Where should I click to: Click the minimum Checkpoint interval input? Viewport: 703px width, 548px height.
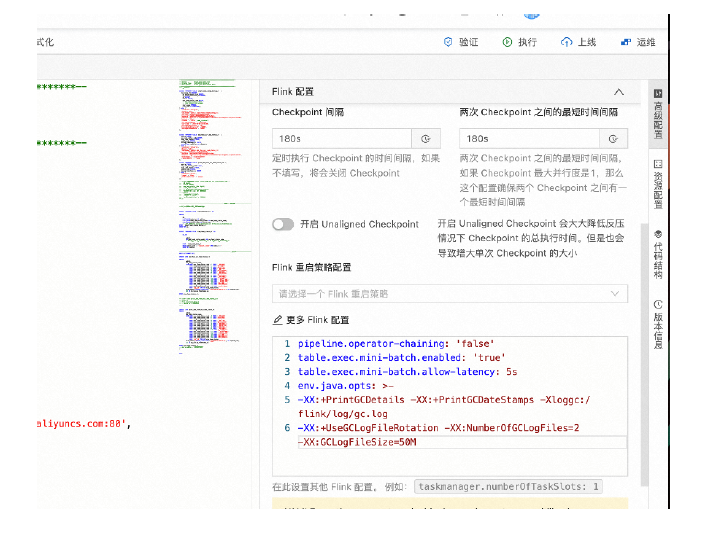coord(529,139)
